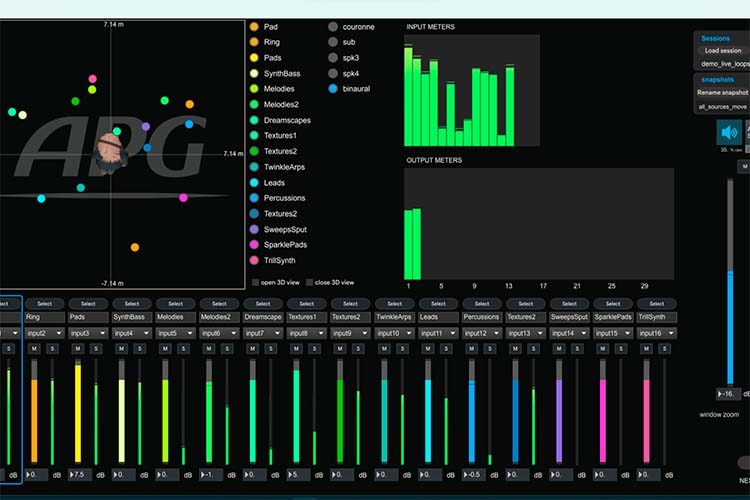
Task: Expand the input12 dropdown on Percussions
Action: coord(482,333)
